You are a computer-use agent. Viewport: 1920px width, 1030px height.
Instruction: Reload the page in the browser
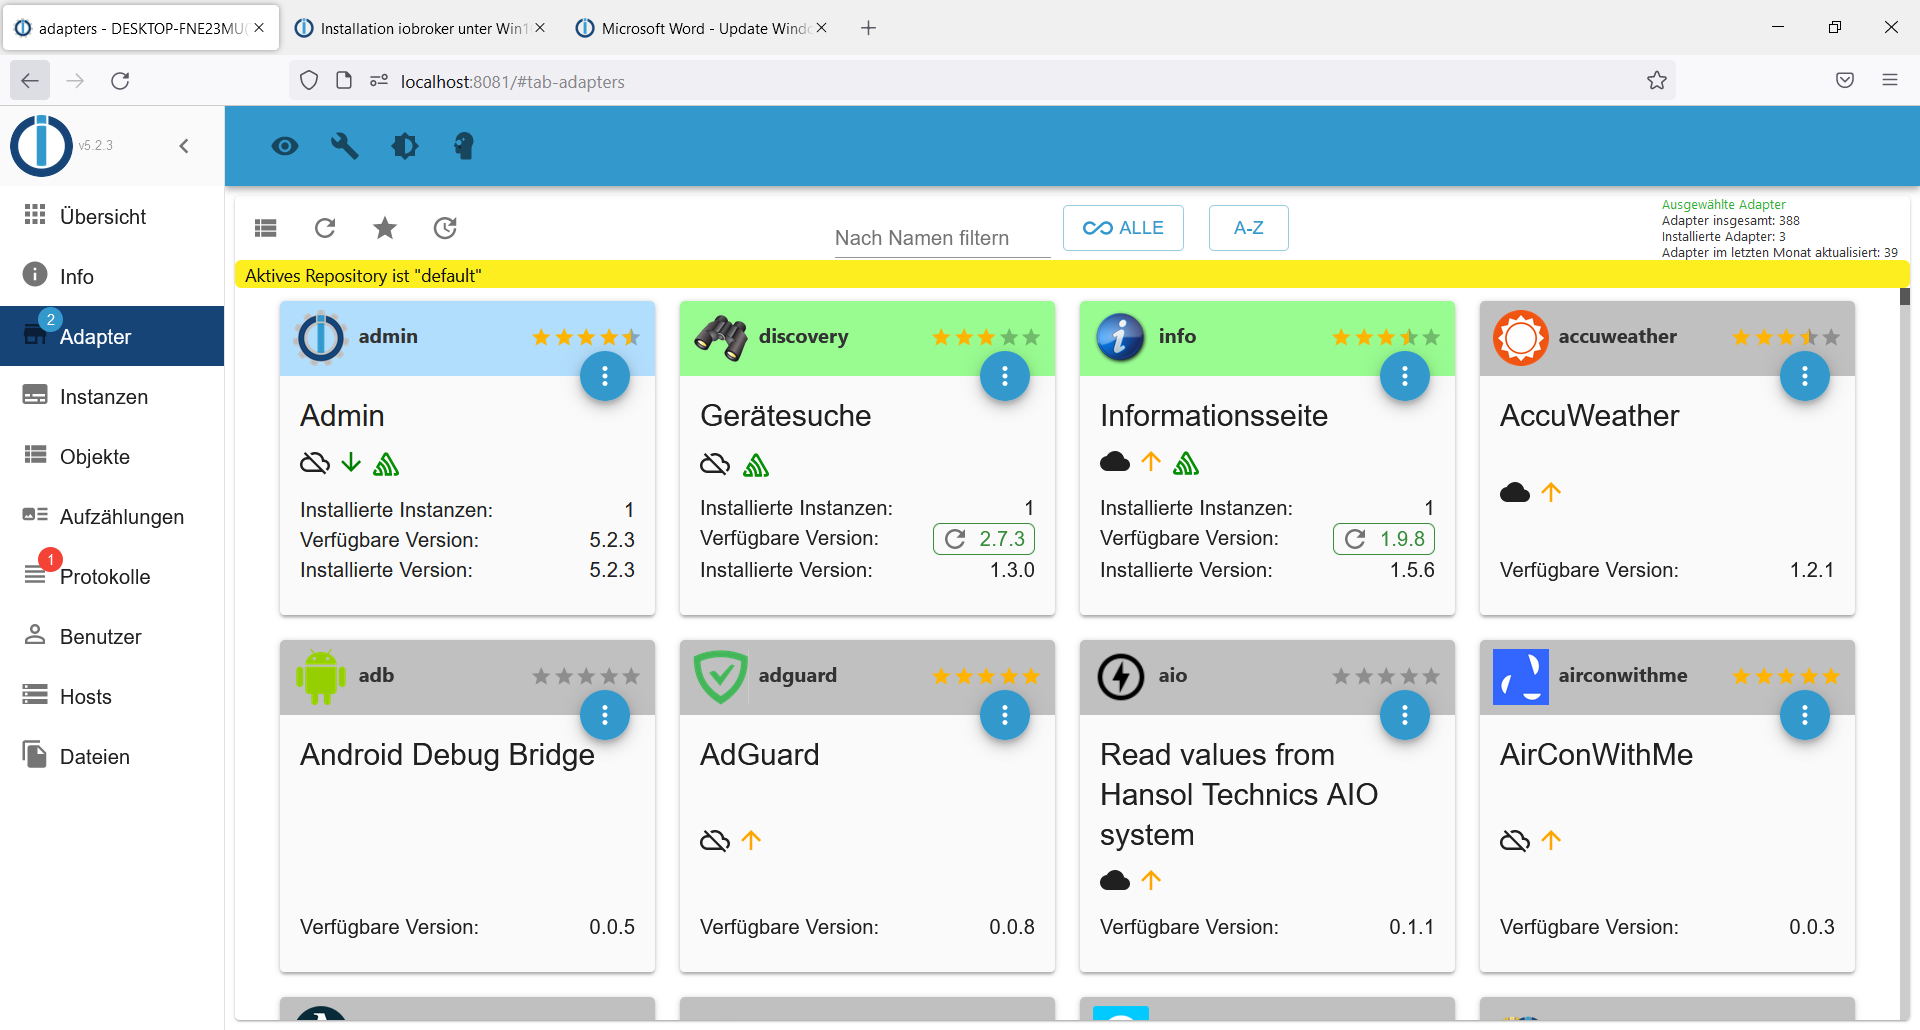coord(120,81)
